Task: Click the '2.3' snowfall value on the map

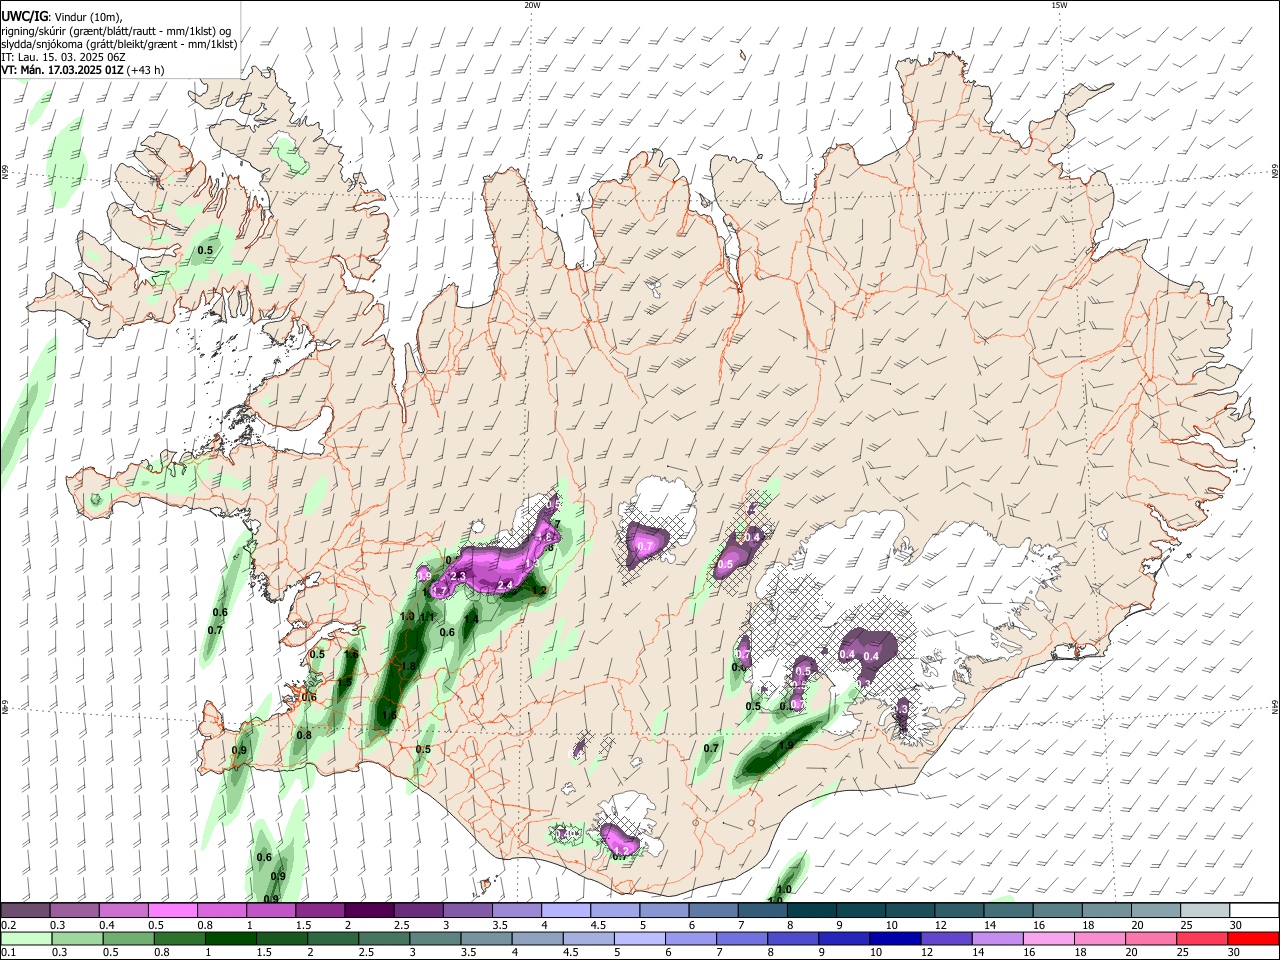Action: pos(459,577)
